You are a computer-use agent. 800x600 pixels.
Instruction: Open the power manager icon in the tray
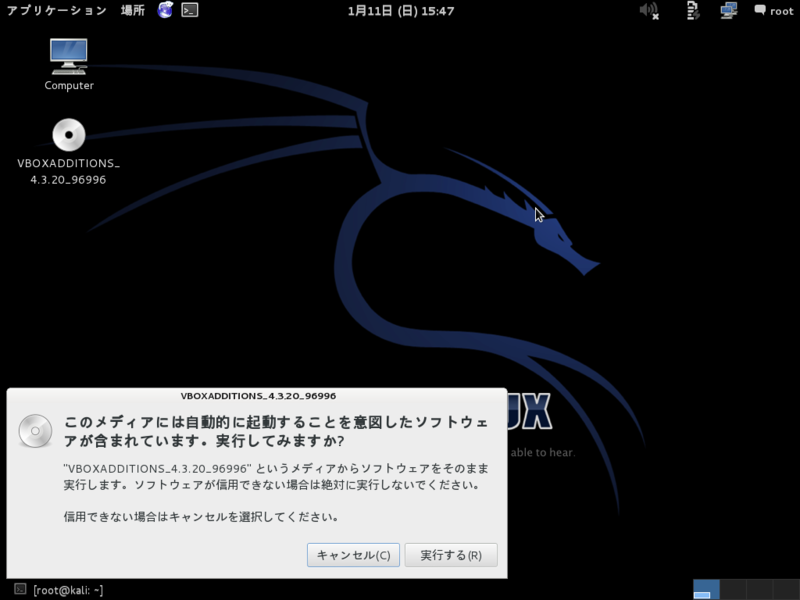coord(691,12)
